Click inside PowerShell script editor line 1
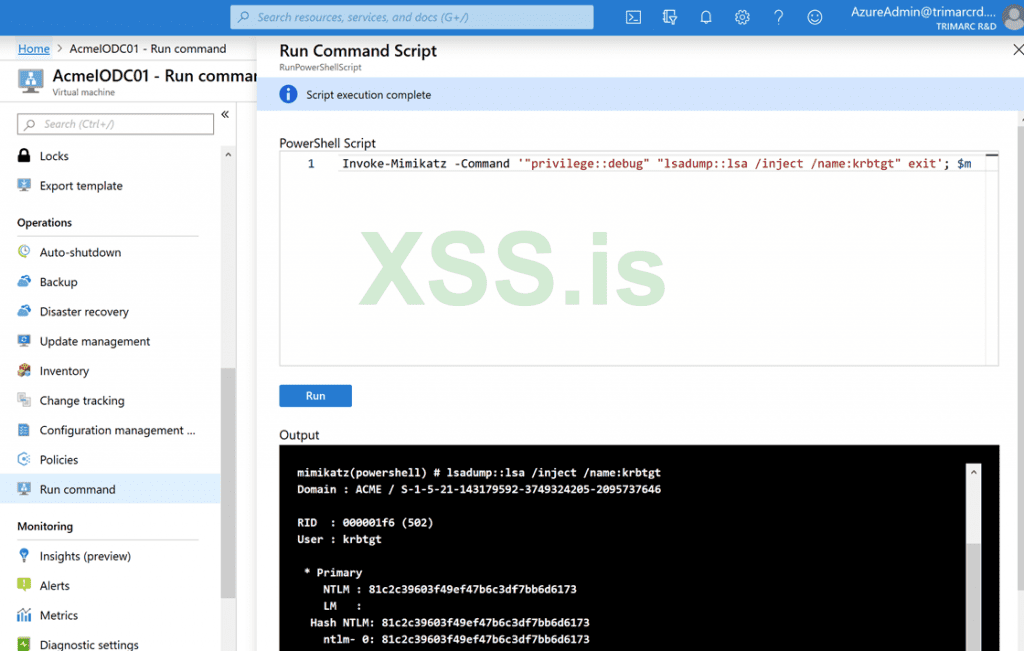Viewport: 1024px width, 651px height. point(656,163)
